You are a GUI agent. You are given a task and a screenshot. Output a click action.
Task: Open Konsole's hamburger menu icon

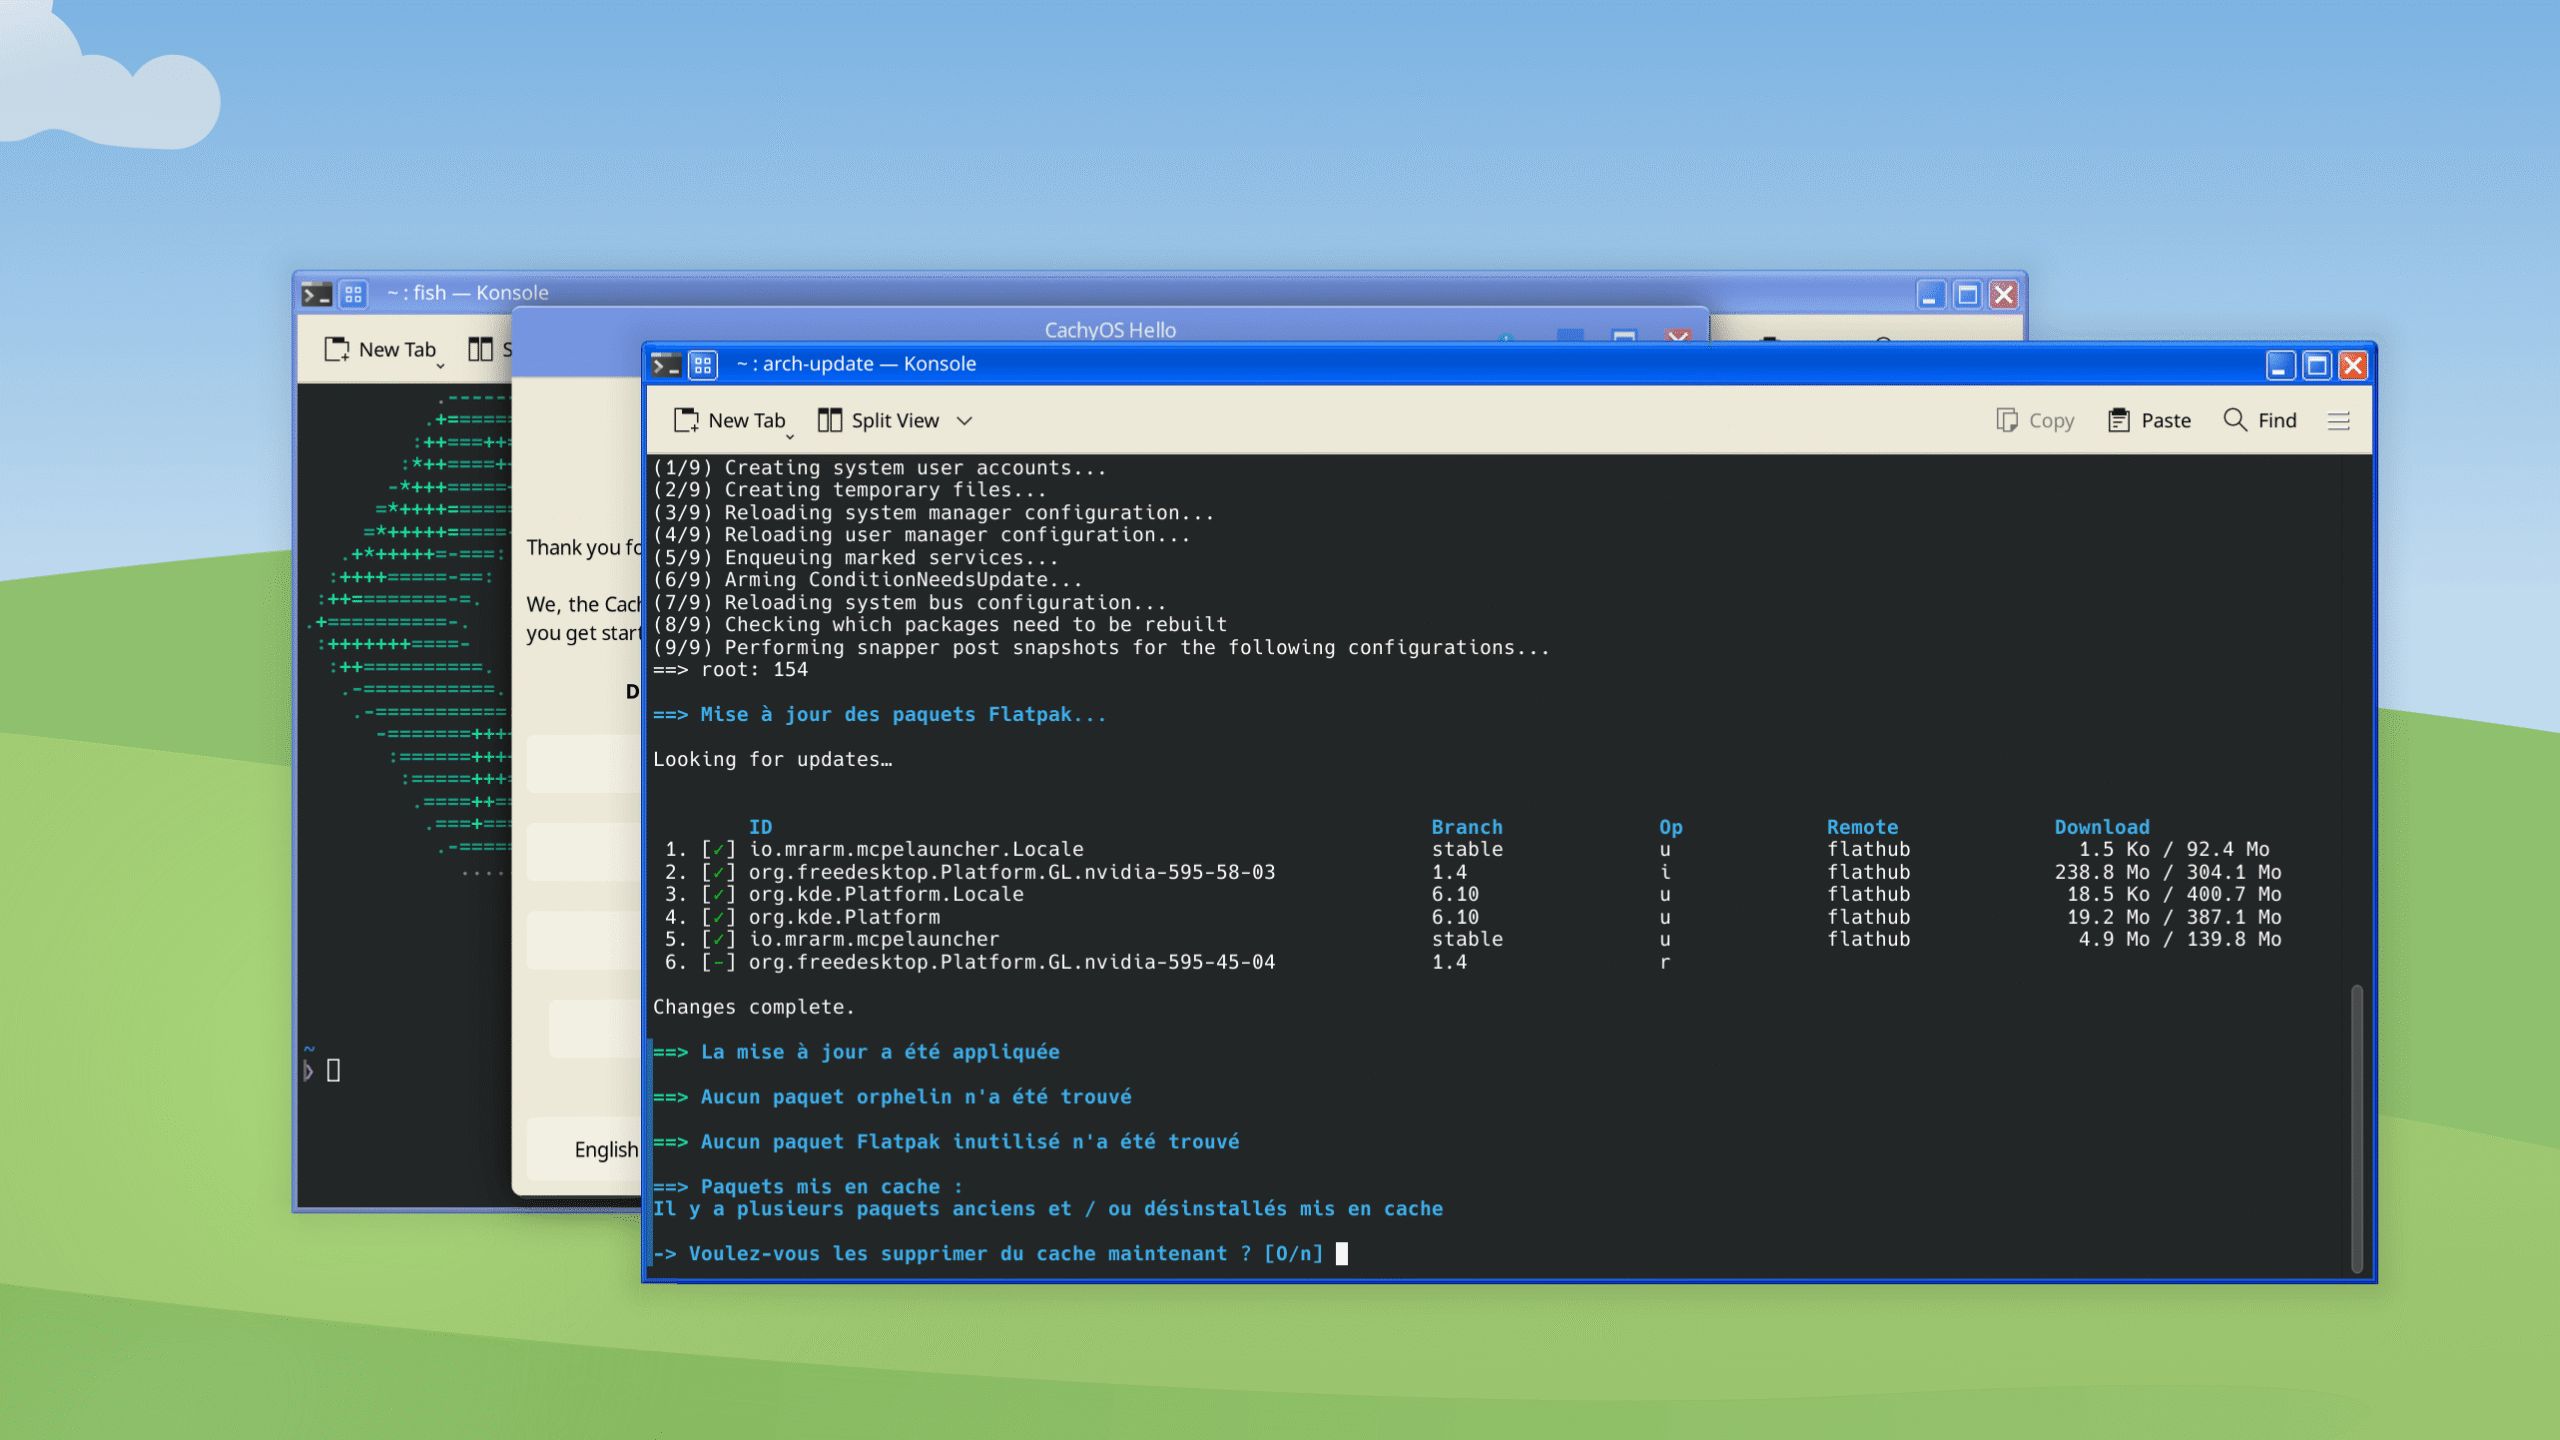2340,420
